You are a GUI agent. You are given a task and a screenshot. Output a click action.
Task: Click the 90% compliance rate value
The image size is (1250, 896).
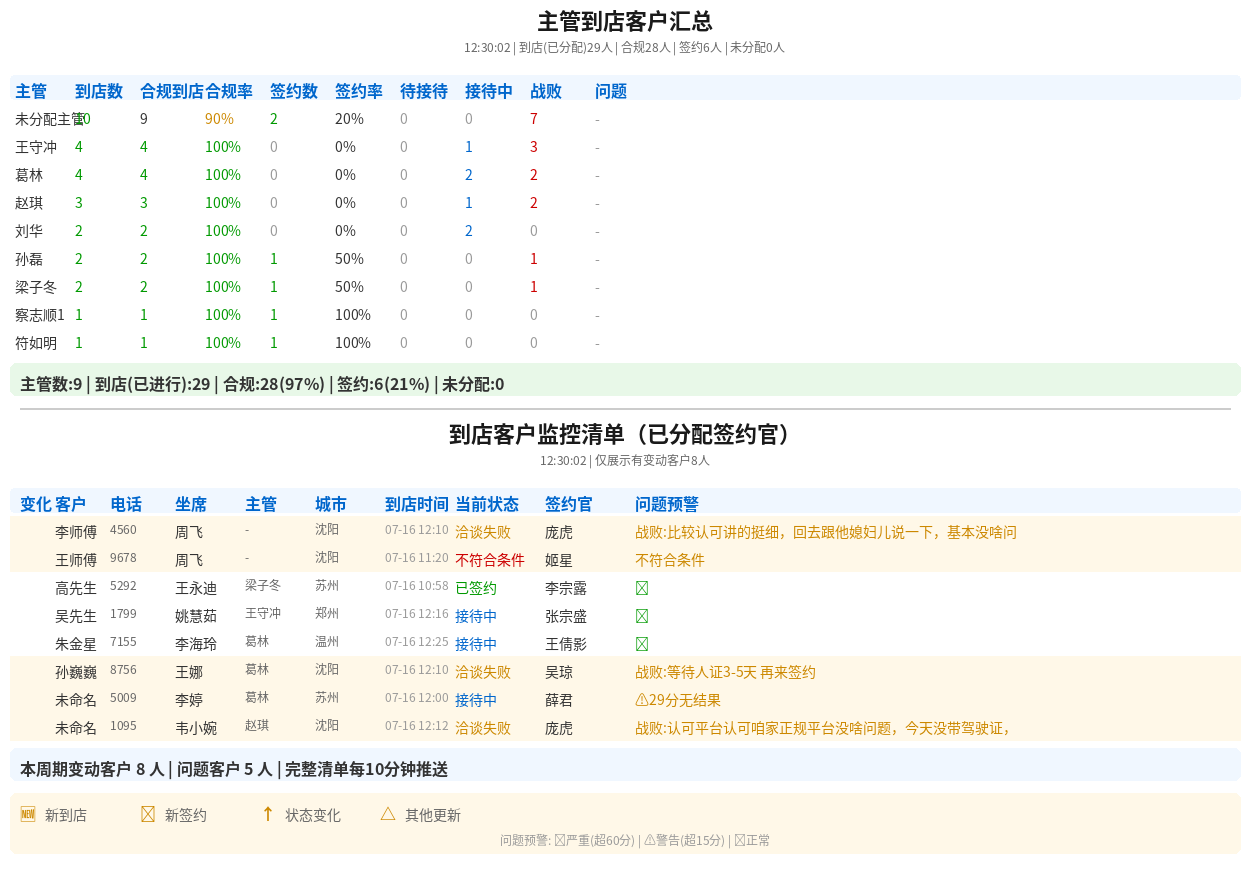[219, 119]
